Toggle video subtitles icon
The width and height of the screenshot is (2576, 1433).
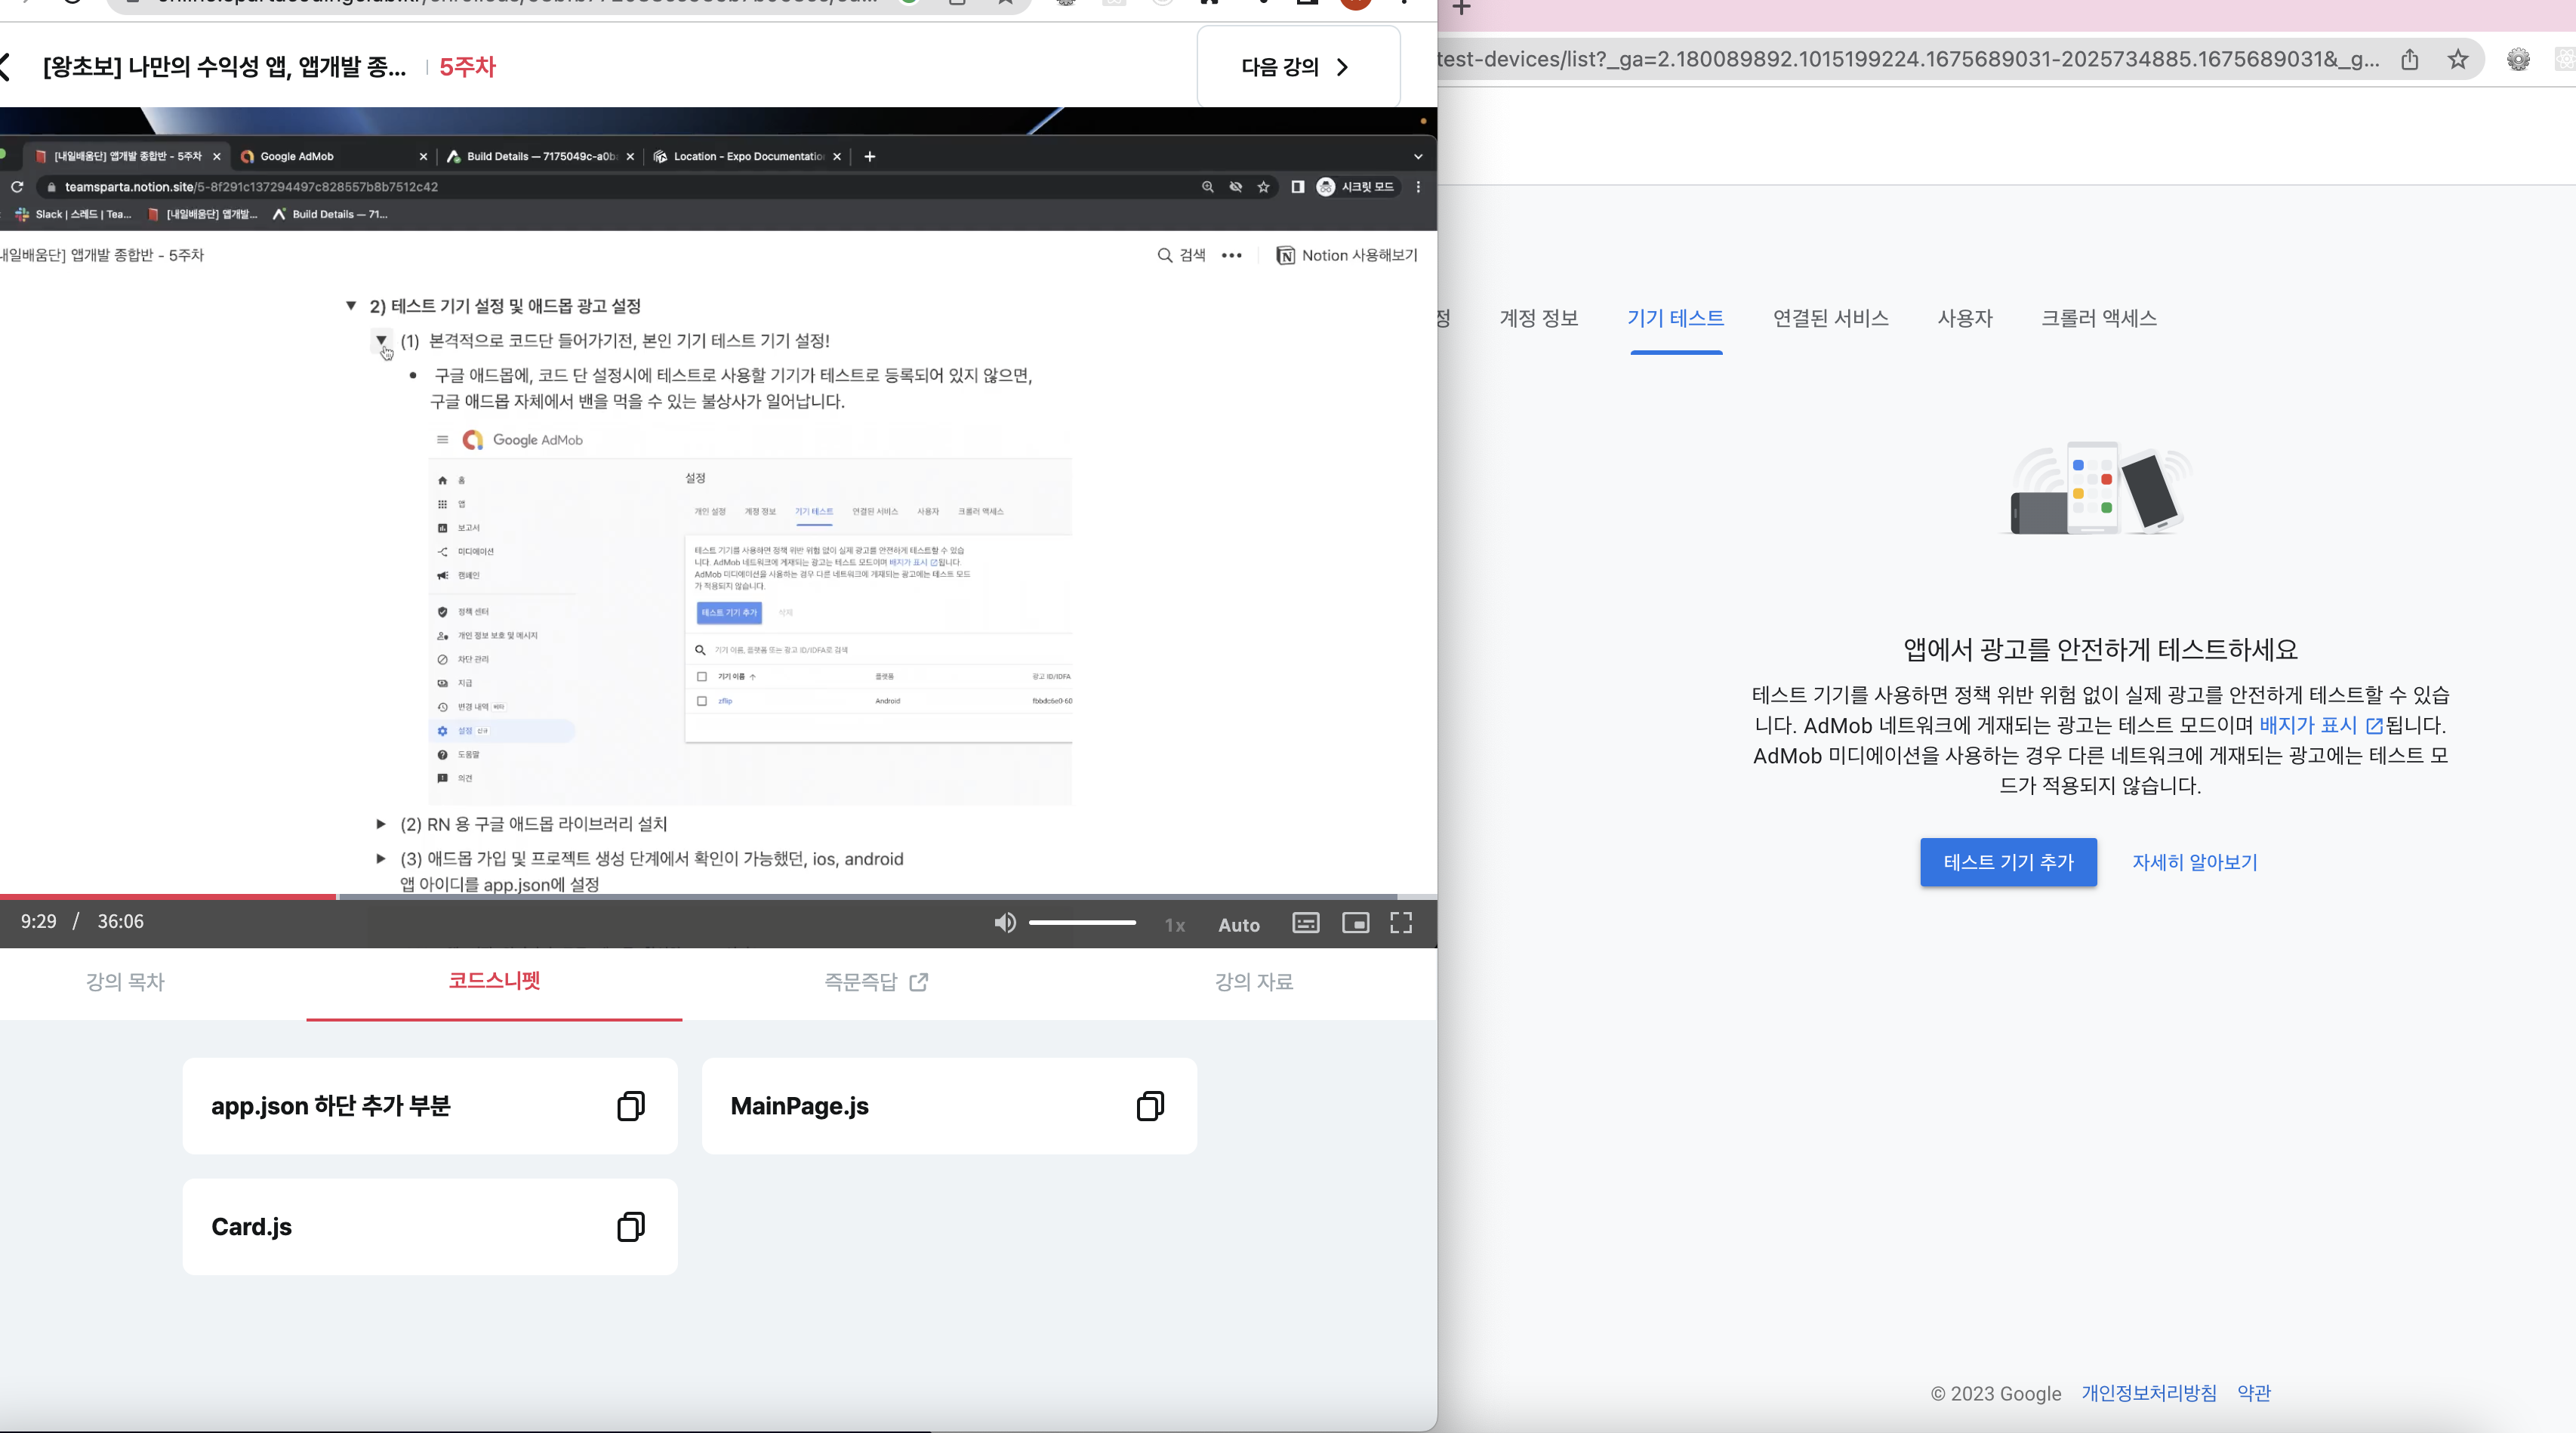[x=1306, y=923]
